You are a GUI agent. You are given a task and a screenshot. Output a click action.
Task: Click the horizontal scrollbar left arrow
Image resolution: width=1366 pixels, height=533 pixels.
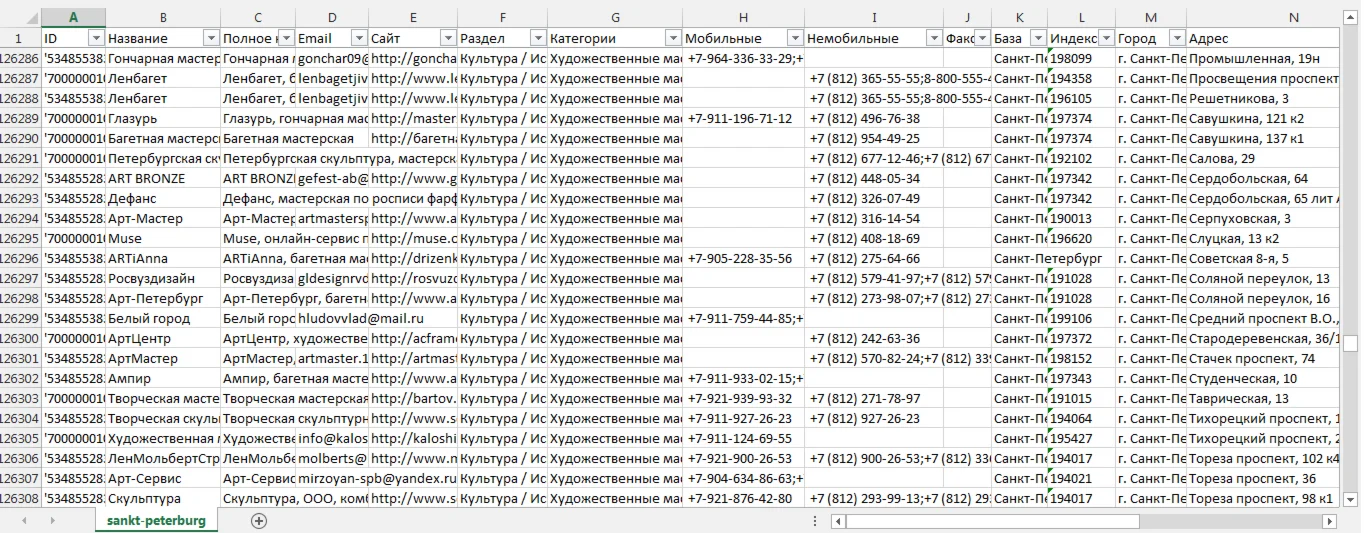click(x=839, y=521)
